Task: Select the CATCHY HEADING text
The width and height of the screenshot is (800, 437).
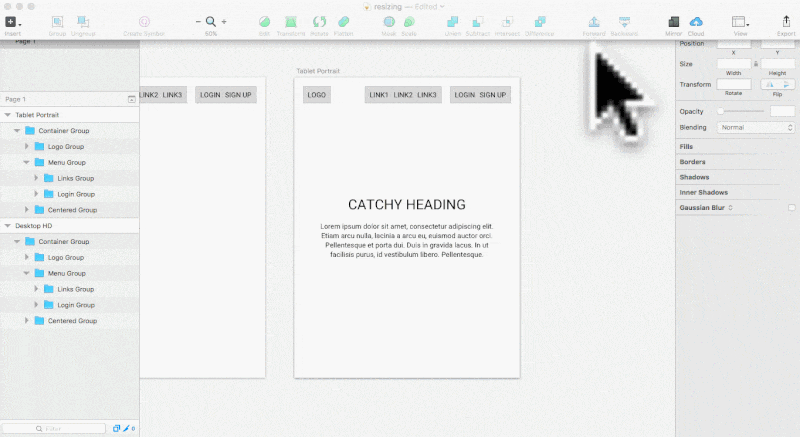Action: (407, 204)
